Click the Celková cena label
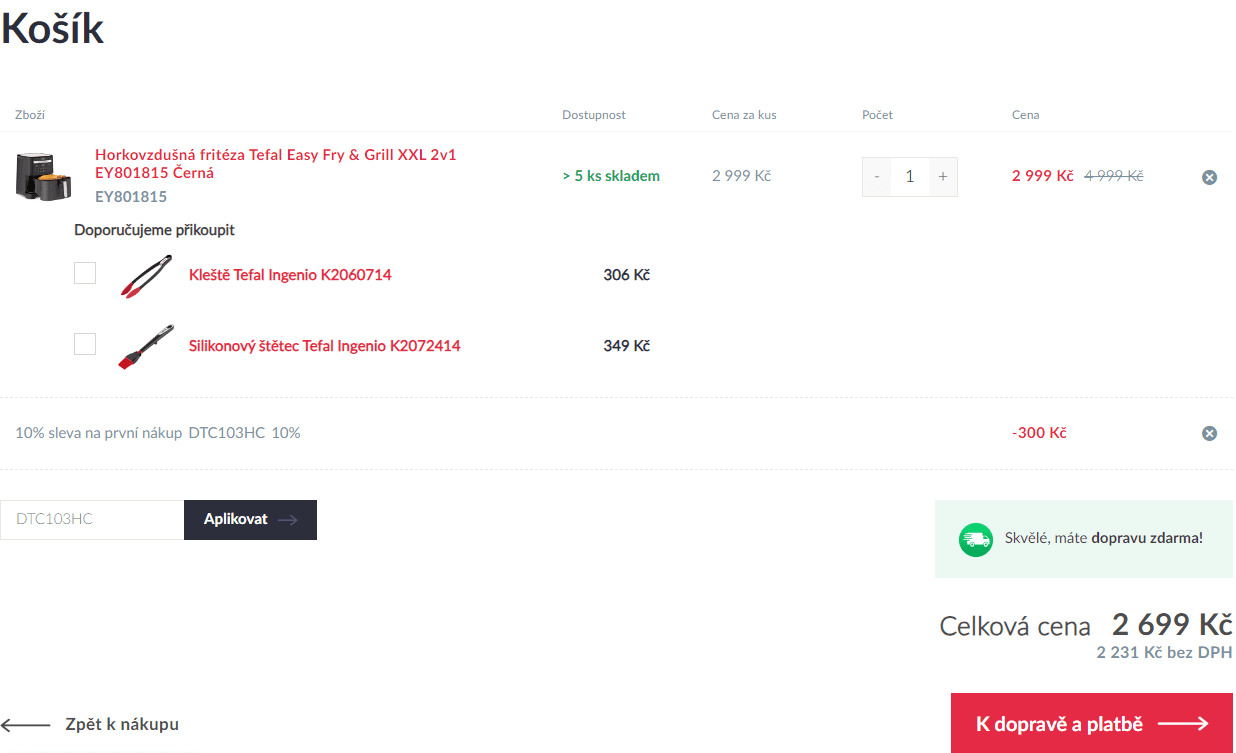 pyautogui.click(x=1015, y=627)
